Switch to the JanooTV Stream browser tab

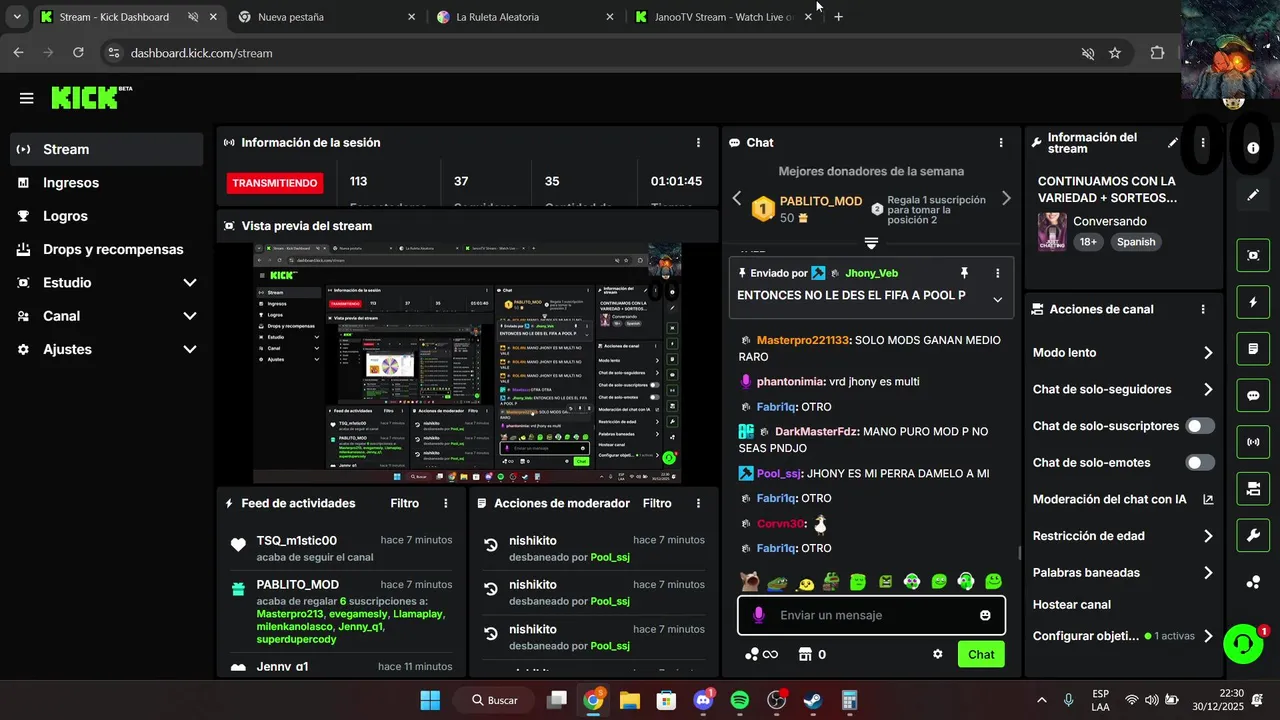tap(724, 17)
